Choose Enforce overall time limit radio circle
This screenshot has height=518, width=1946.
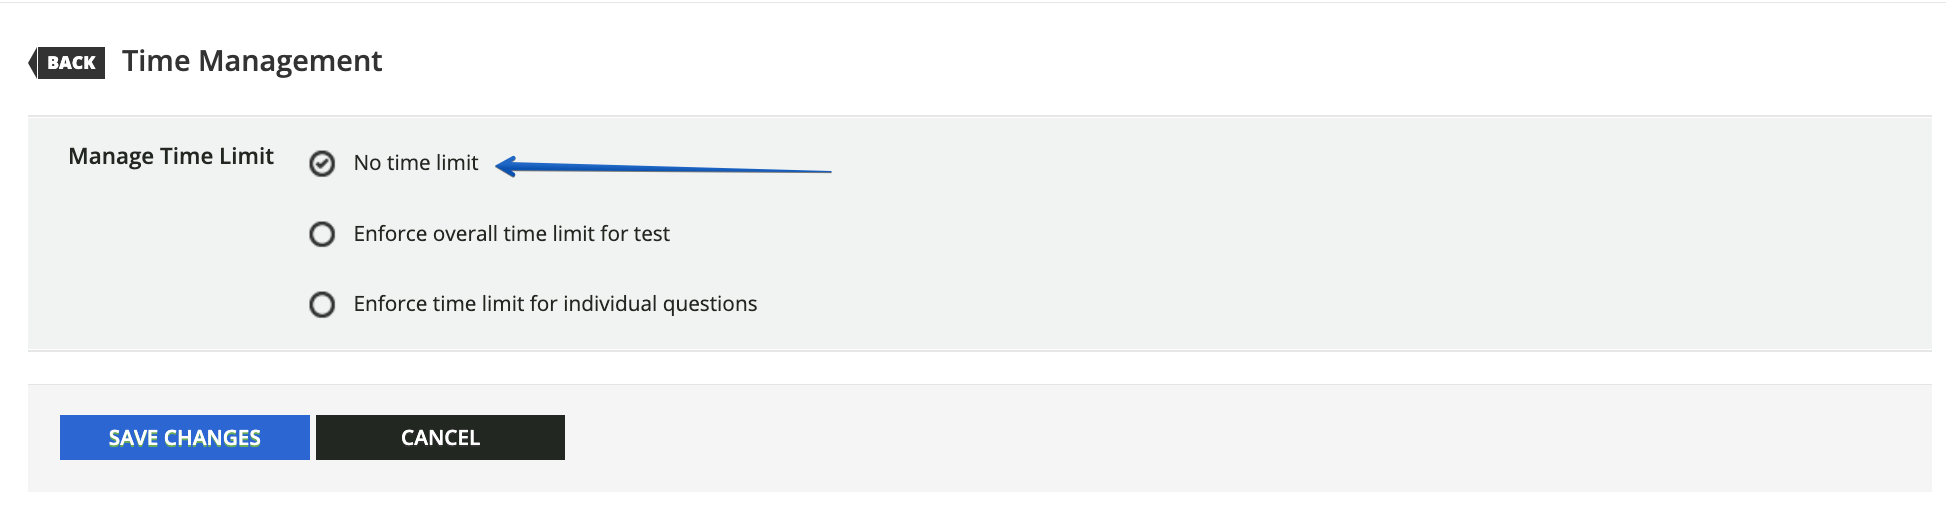322,234
